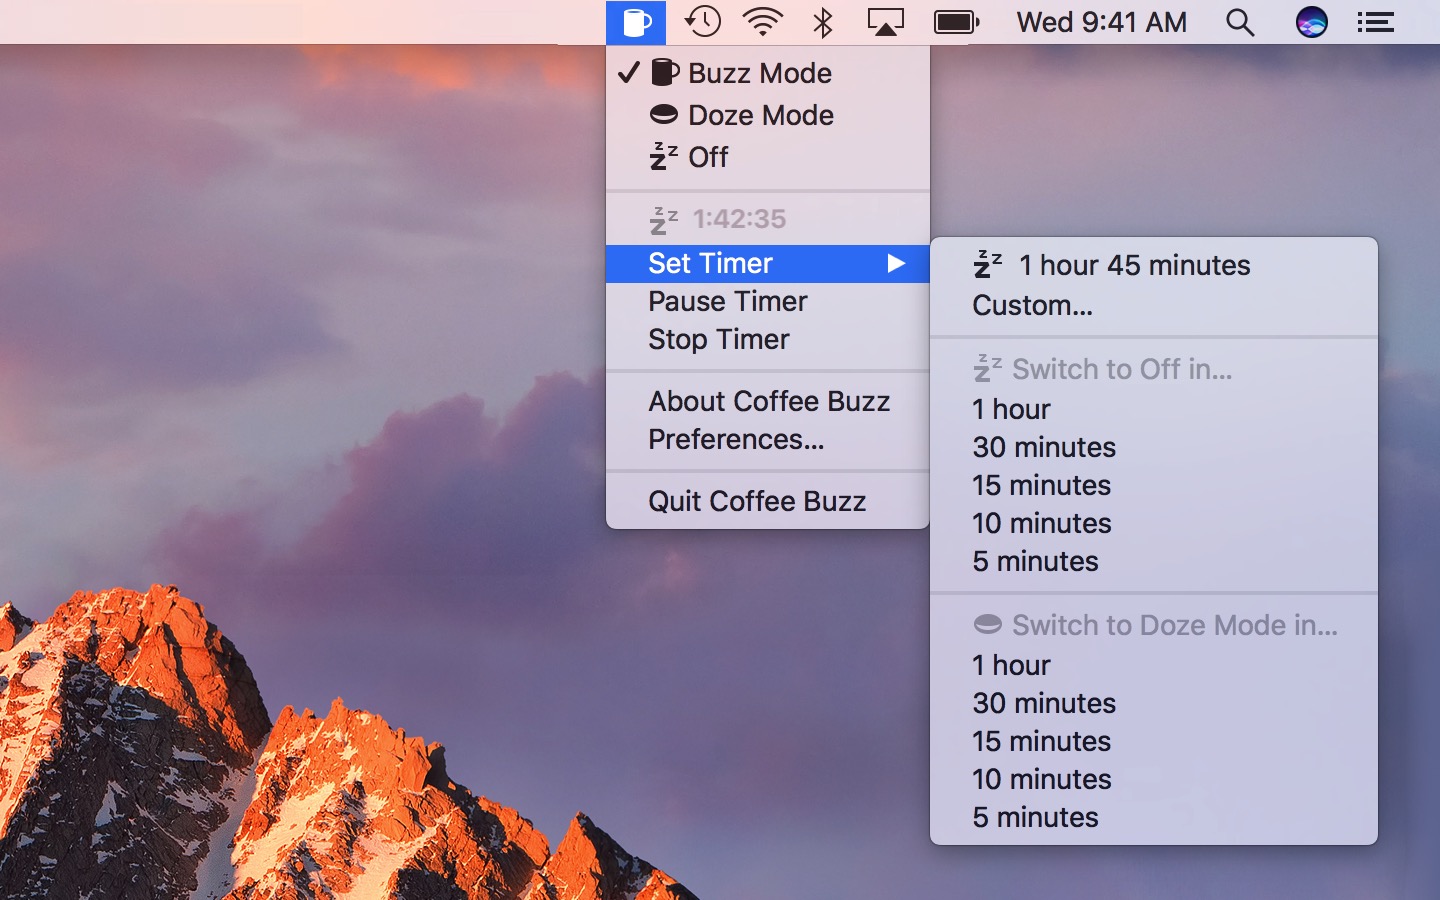
Task: Turn Coffee Buzz Off
Action: point(707,157)
